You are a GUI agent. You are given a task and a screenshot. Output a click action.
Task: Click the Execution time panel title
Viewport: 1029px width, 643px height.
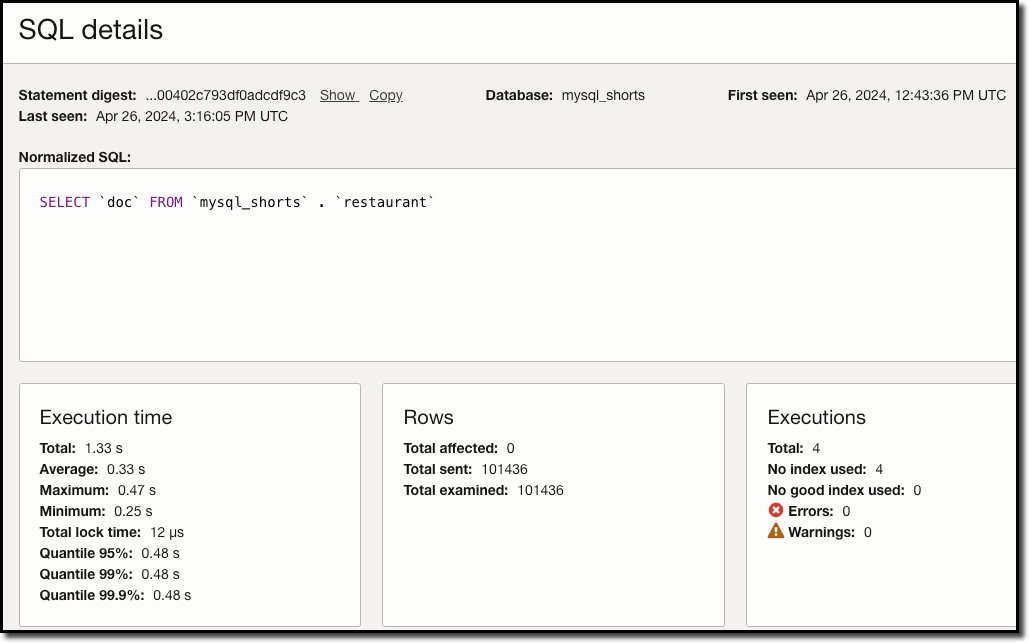point(105,417)
